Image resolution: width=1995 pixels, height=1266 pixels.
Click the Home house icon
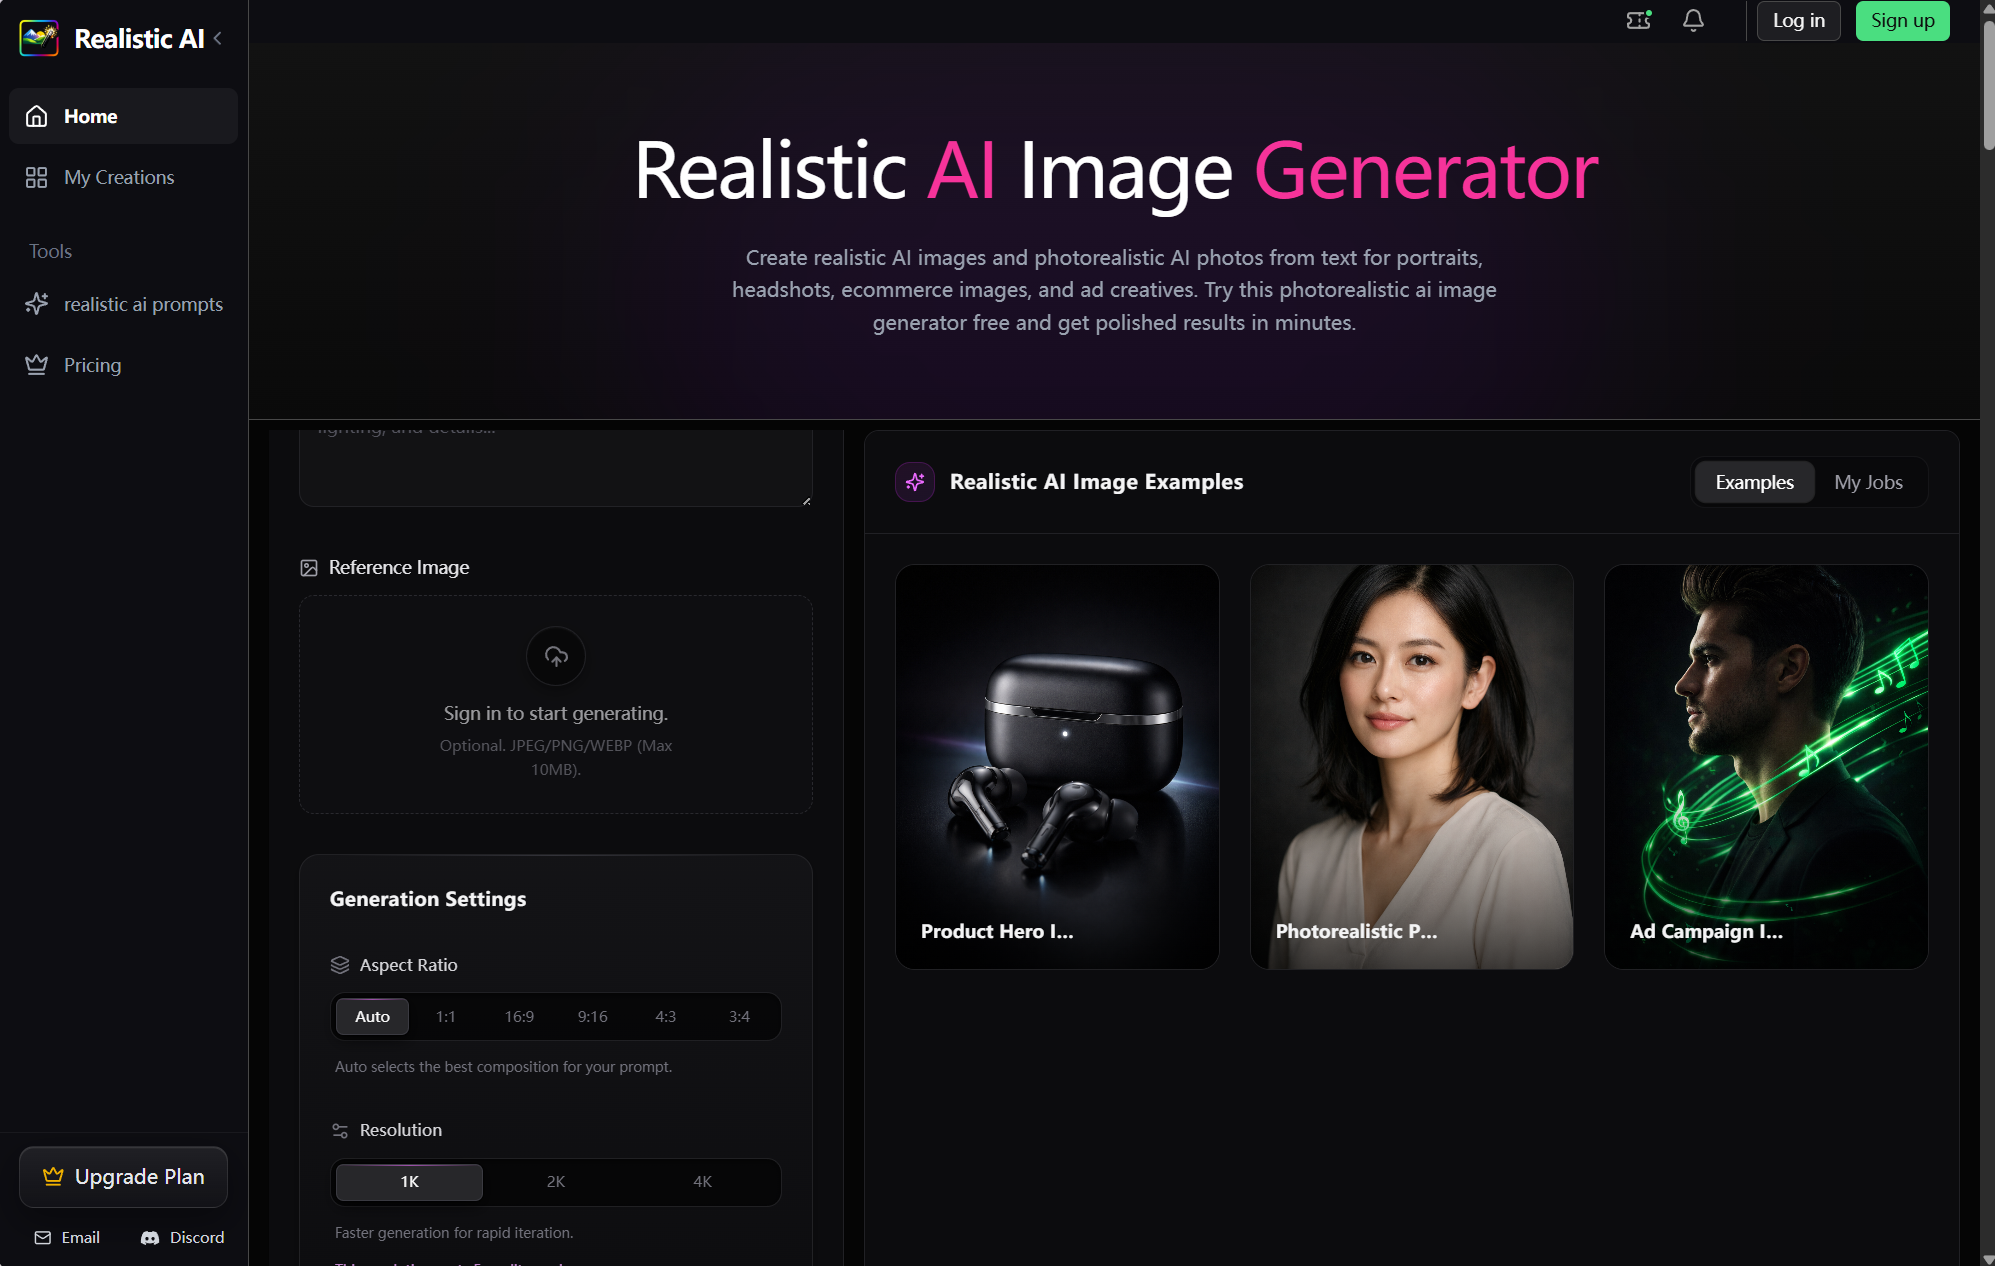[x=37, y=116]
